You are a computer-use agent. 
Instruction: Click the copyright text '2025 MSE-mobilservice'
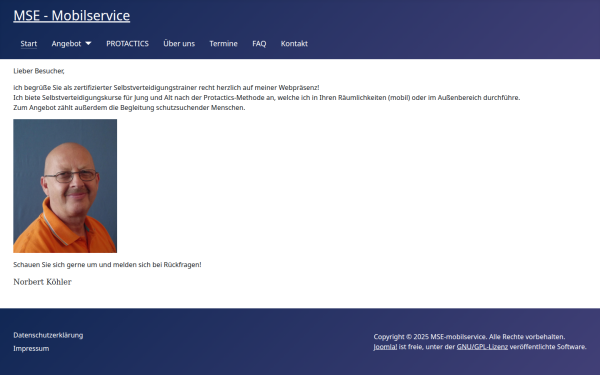(x=449, y=337)
